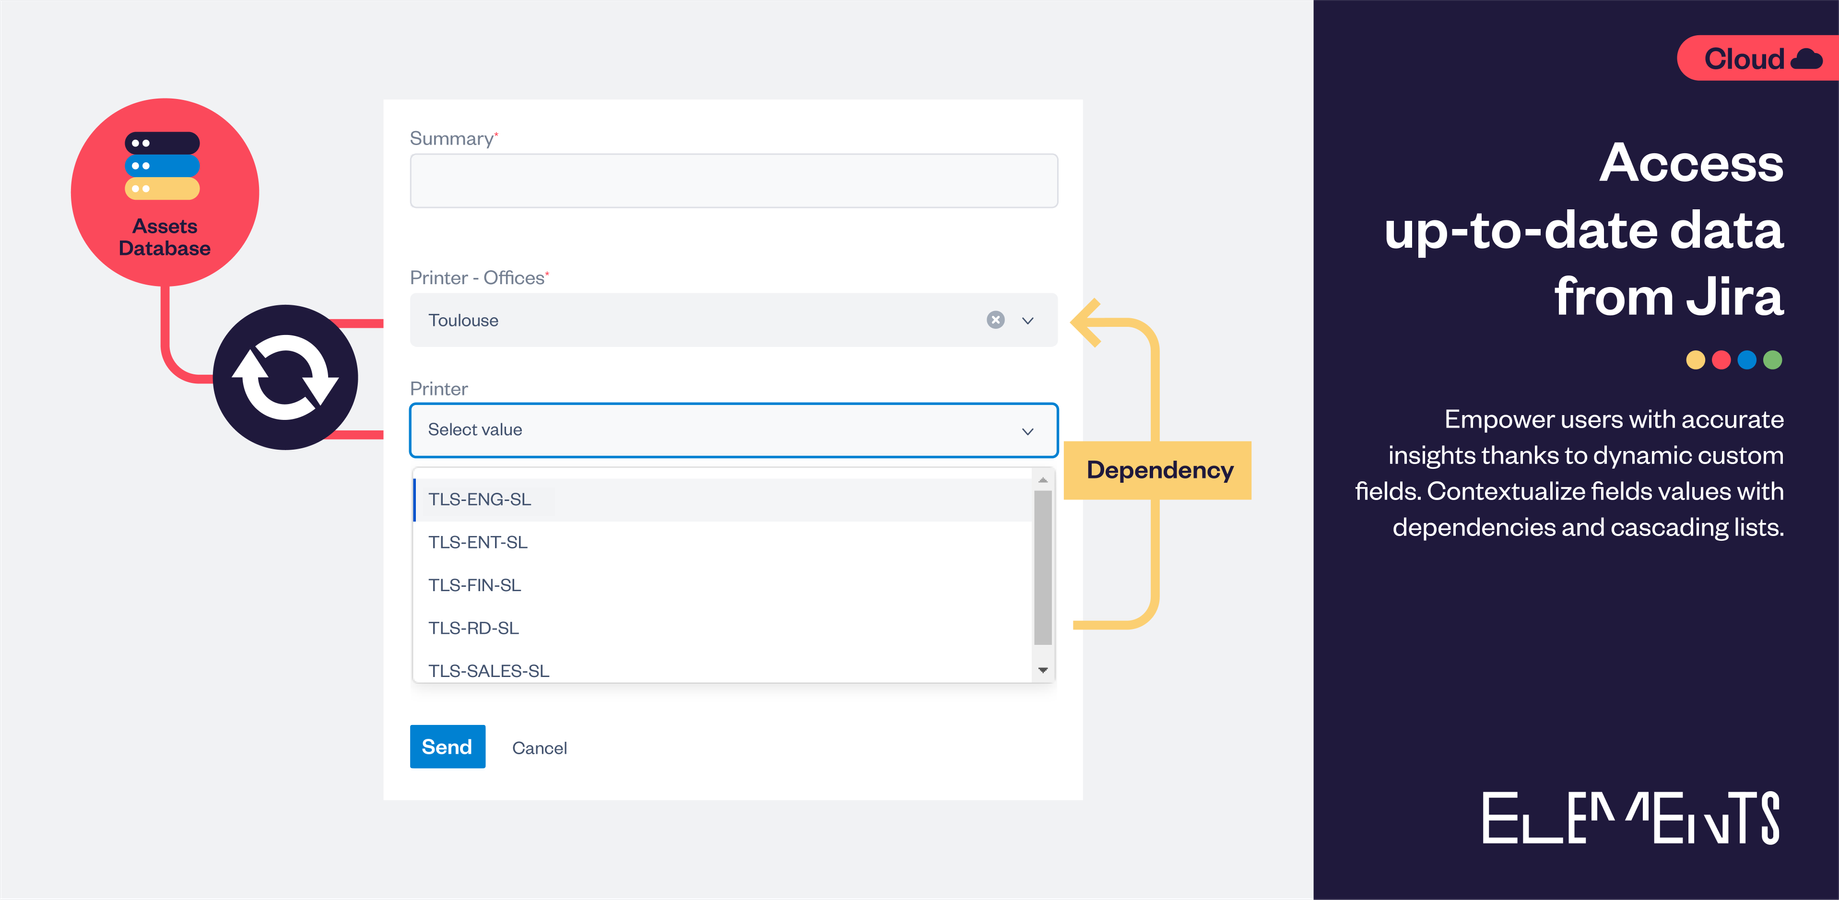Image resolution: width=1839 pixels, height=900 pixels.
Task: Click the Summary field label
Action: coord(453,138)
